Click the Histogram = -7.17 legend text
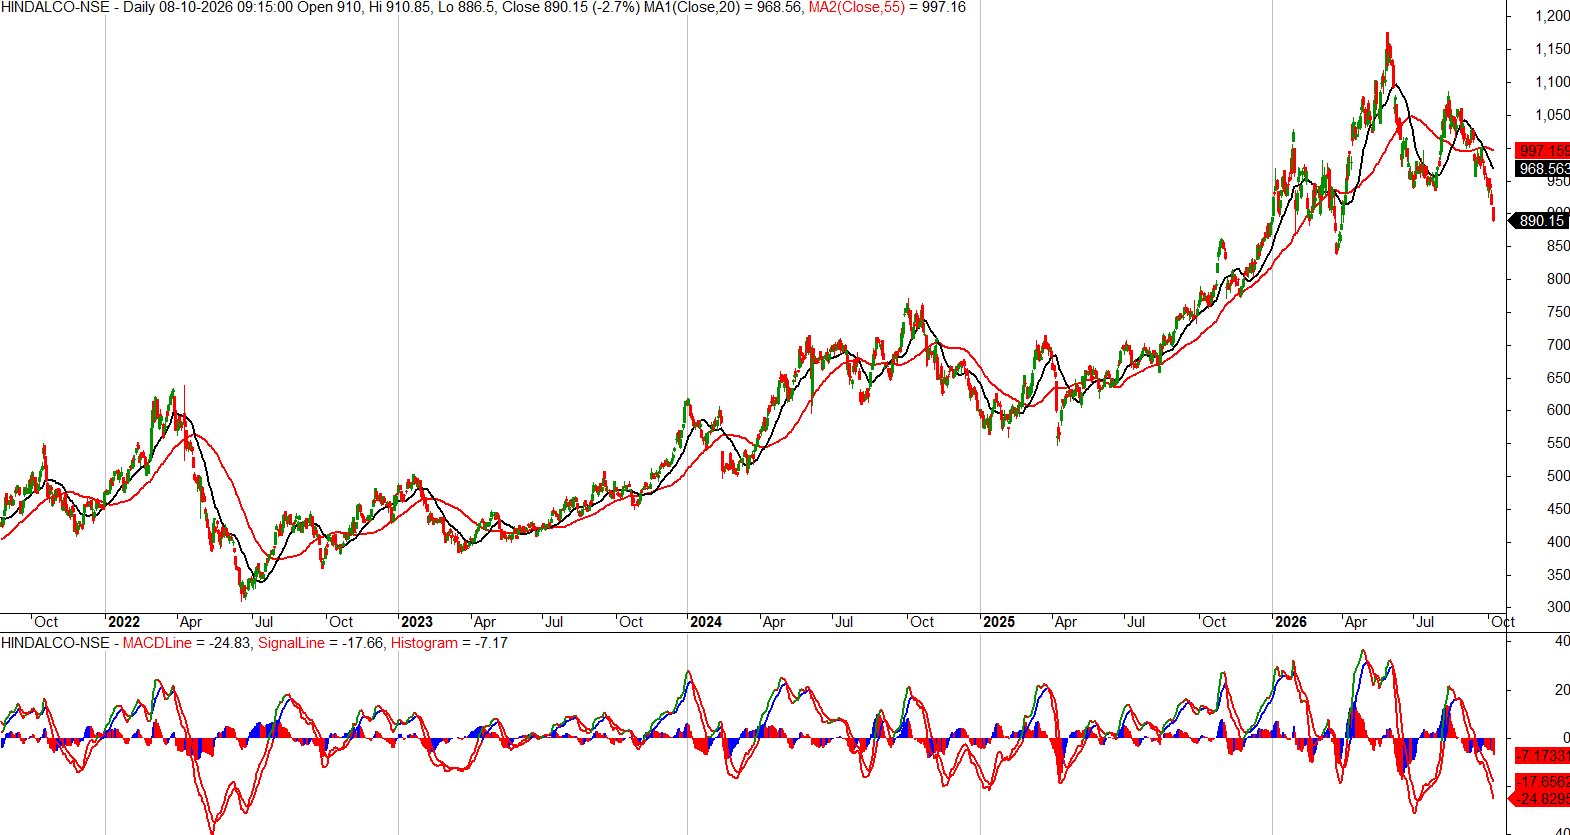Screen dimensions: 1570x835 click(449, 643)
